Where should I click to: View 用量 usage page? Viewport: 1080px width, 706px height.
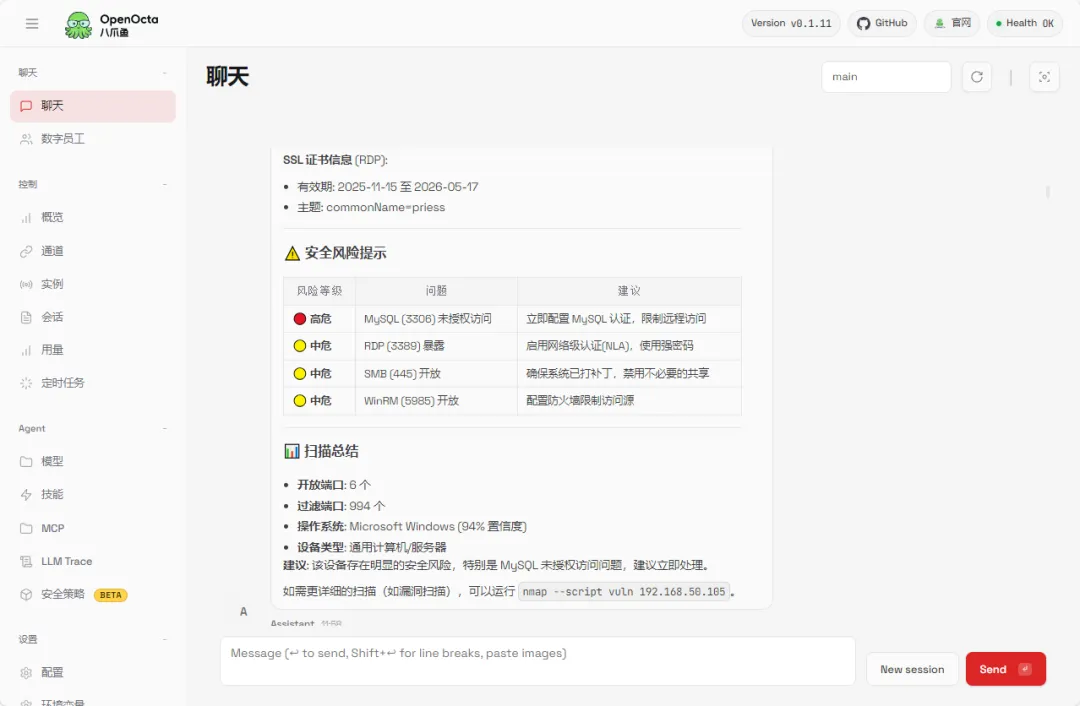click(93, 350)
